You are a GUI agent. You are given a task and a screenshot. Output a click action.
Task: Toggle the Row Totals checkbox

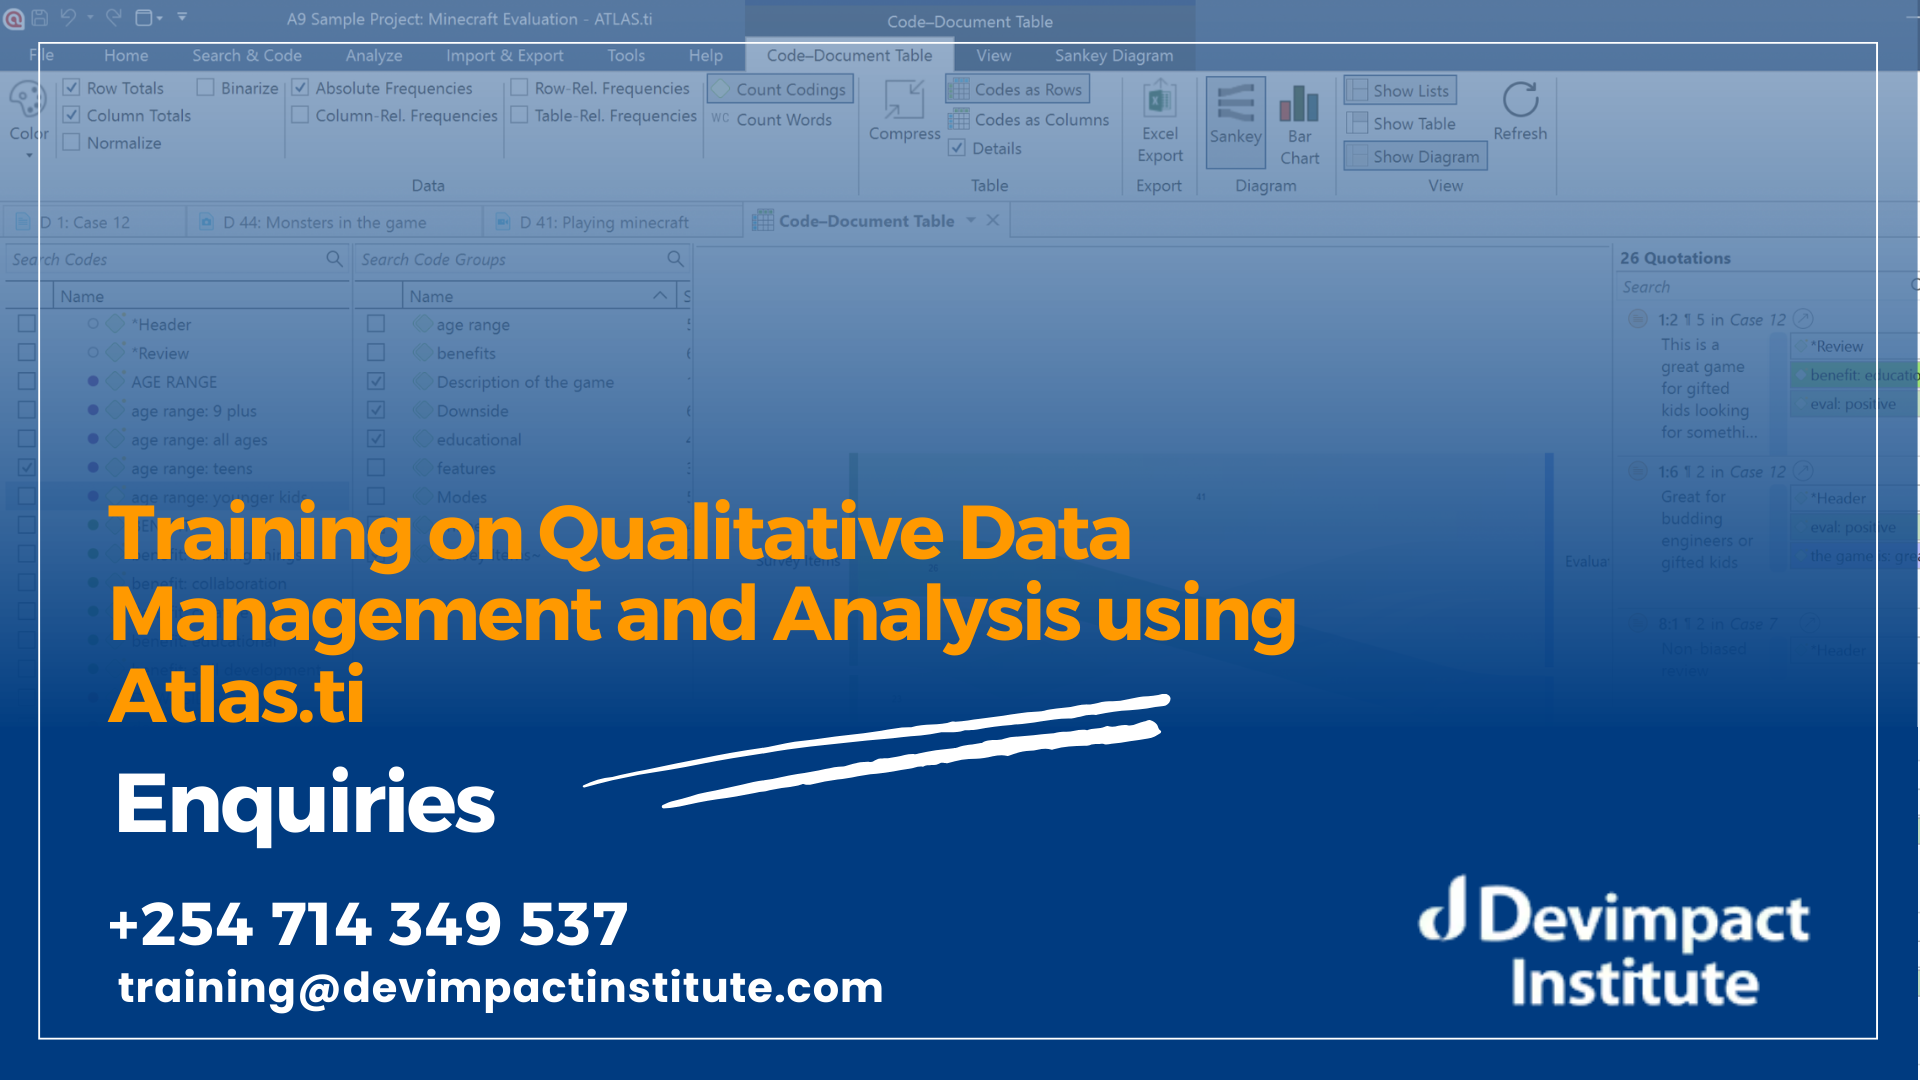[73, 87]
